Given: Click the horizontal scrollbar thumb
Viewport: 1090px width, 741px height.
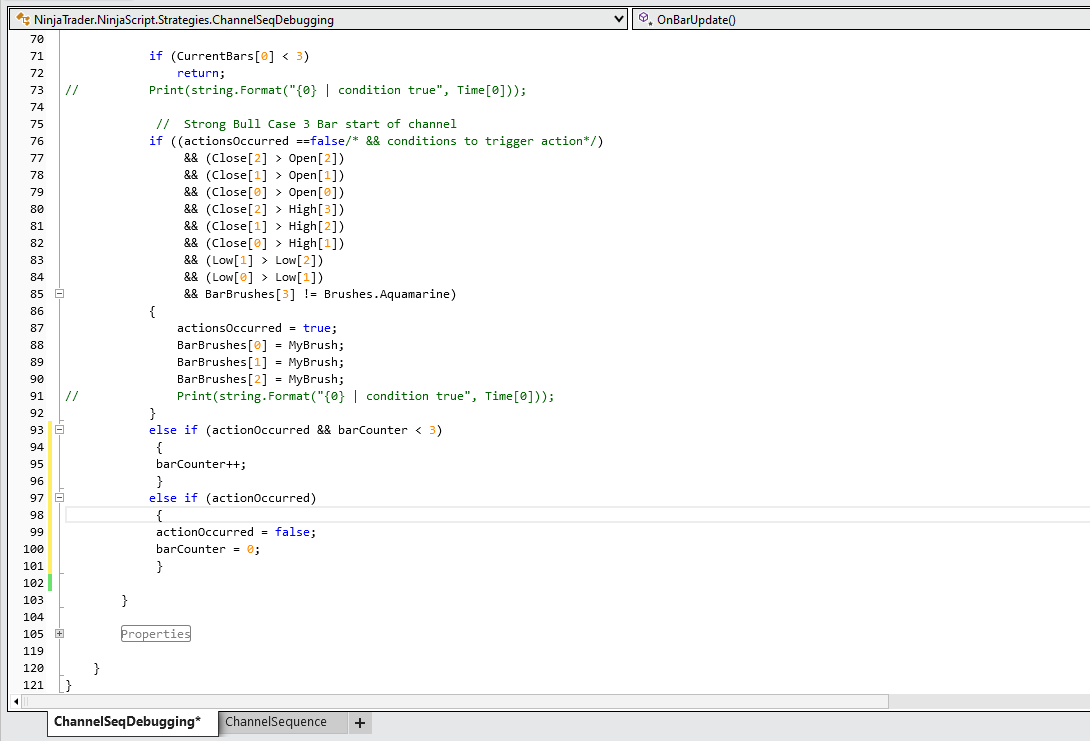Looking at the screenshot, I should click(x=455, y=701).
